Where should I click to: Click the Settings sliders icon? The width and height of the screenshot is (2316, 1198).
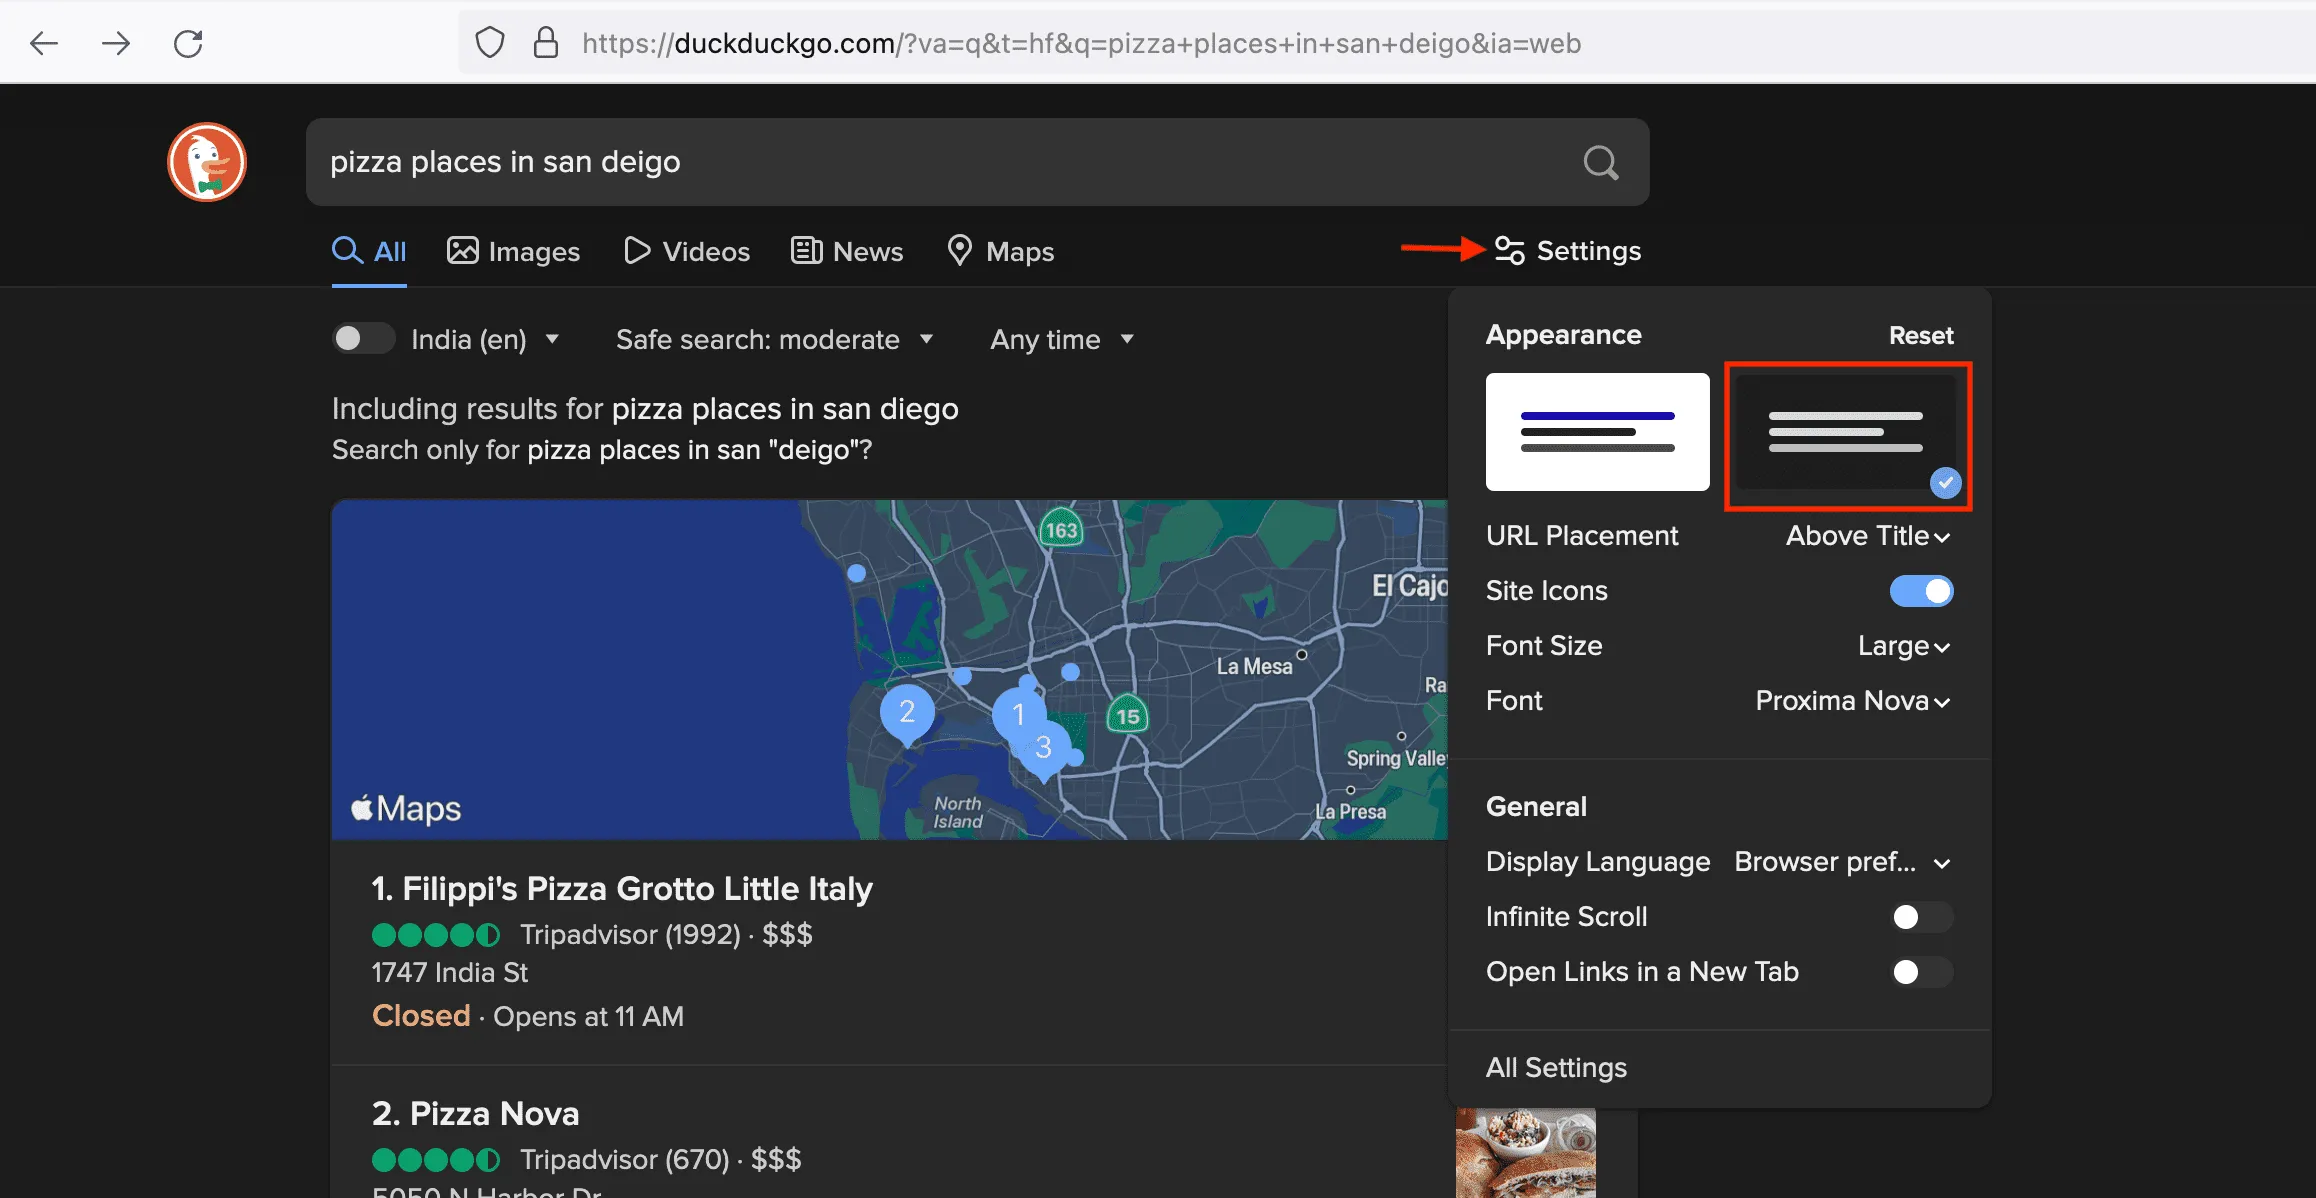tap(1510, 250)
